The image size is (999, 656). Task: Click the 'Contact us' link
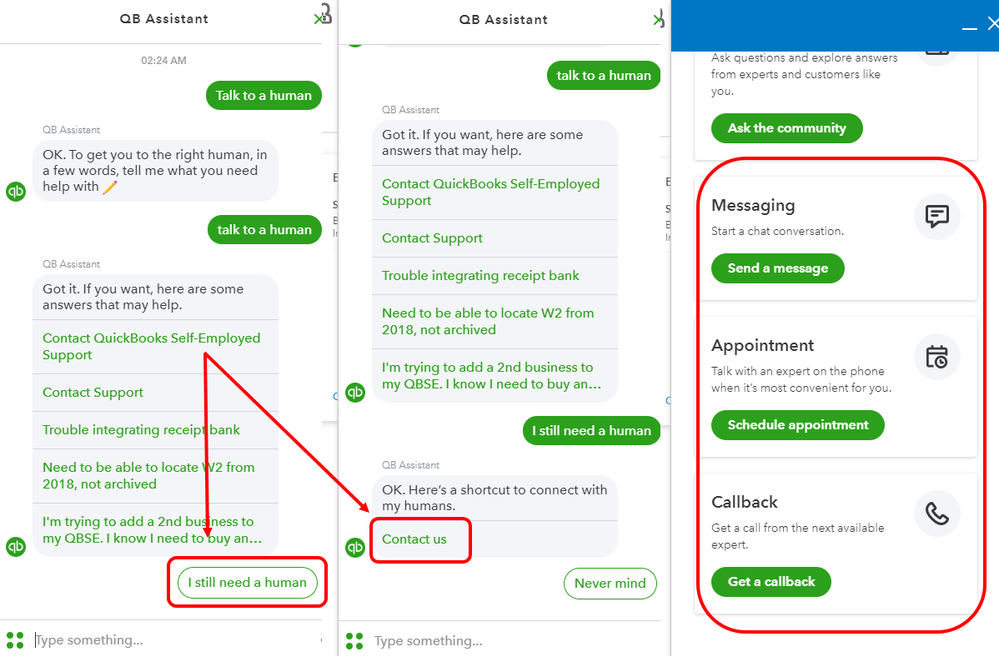[414, 539]
